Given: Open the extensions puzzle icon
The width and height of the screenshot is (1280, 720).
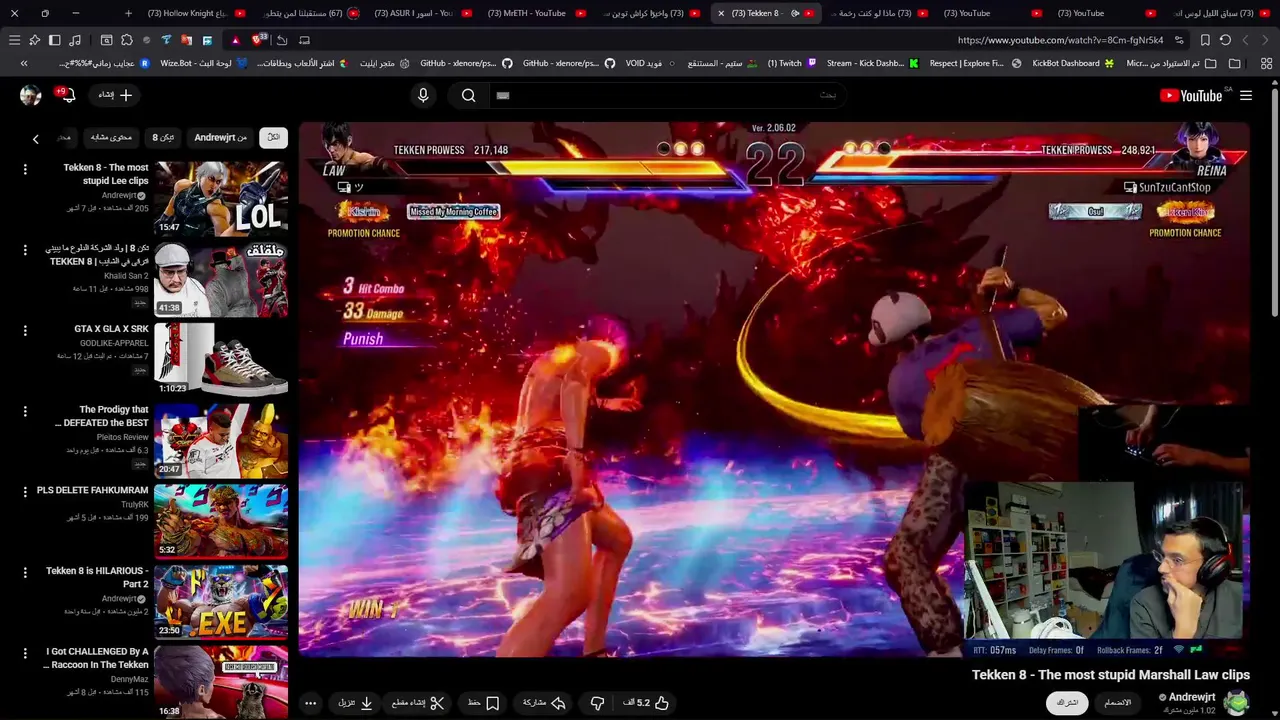Looking at the screenshot, I should click(x=126, y=40).
